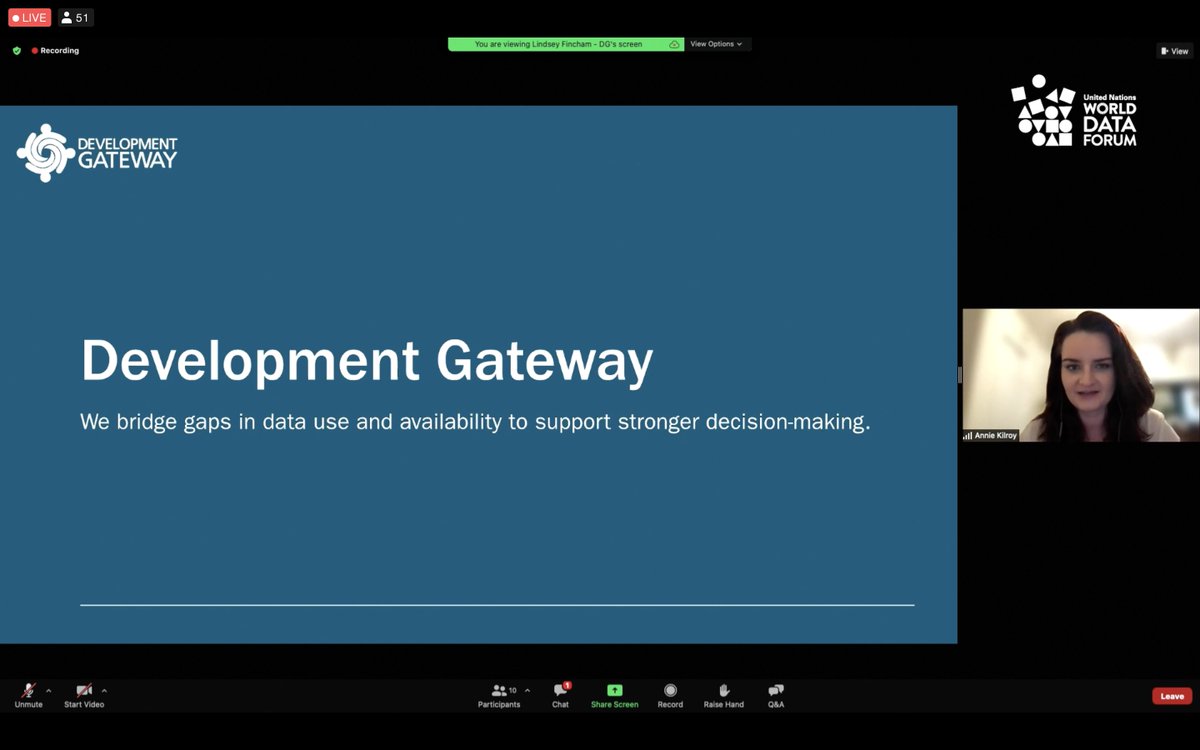Click the slide tagline about bridging gaps
The height and width of the screenshot is (750, 1200).
(x=475, y=422)
